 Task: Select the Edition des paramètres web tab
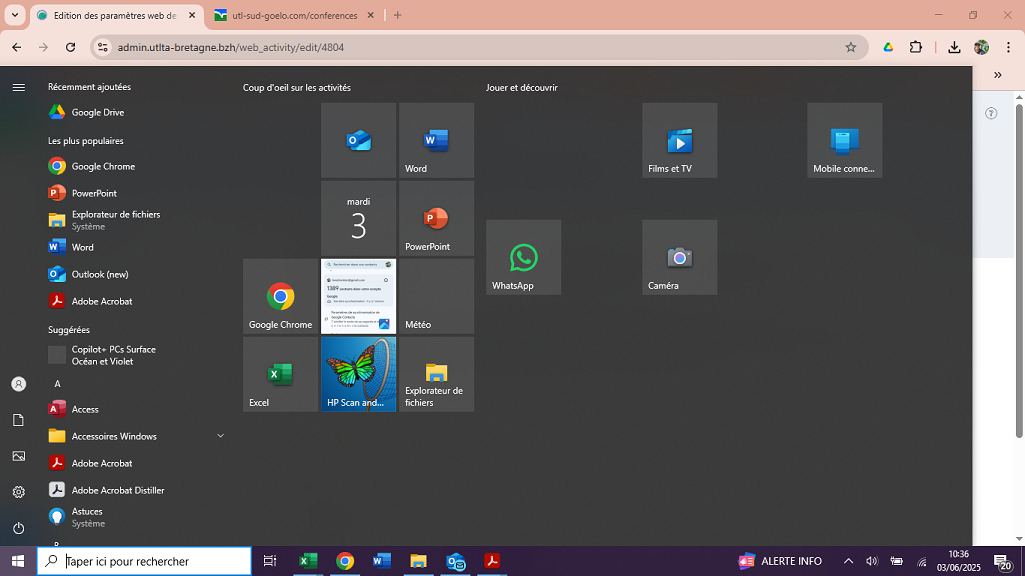coord(114,15)
